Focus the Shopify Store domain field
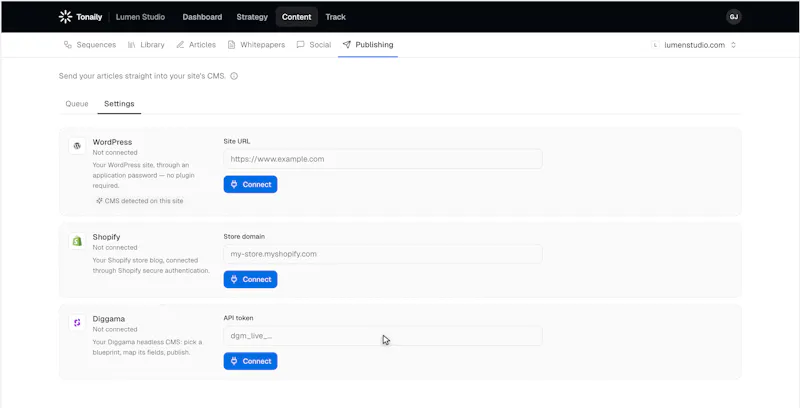Screen dimensions: 800x408 click(x=383, y=254)
